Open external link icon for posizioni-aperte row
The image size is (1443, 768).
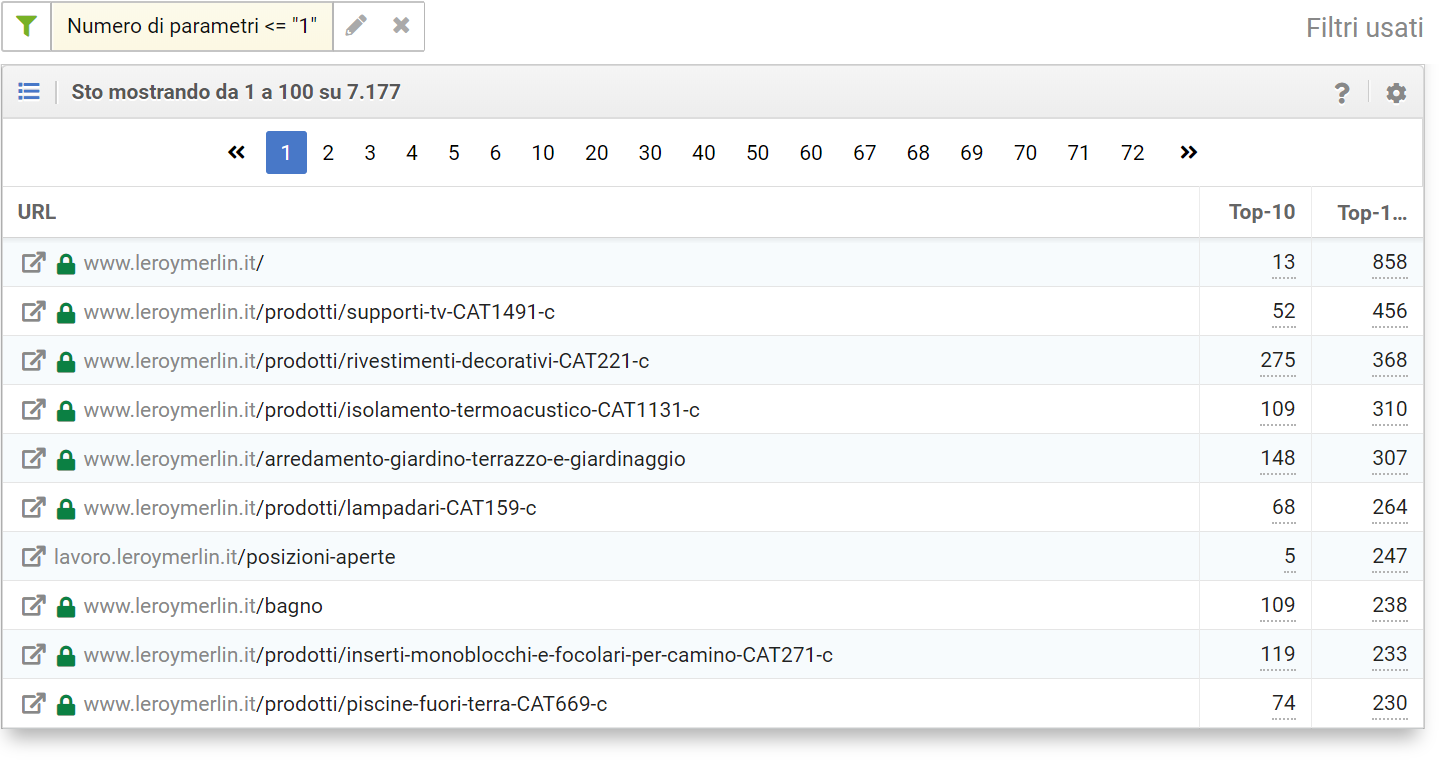[34, 556]
